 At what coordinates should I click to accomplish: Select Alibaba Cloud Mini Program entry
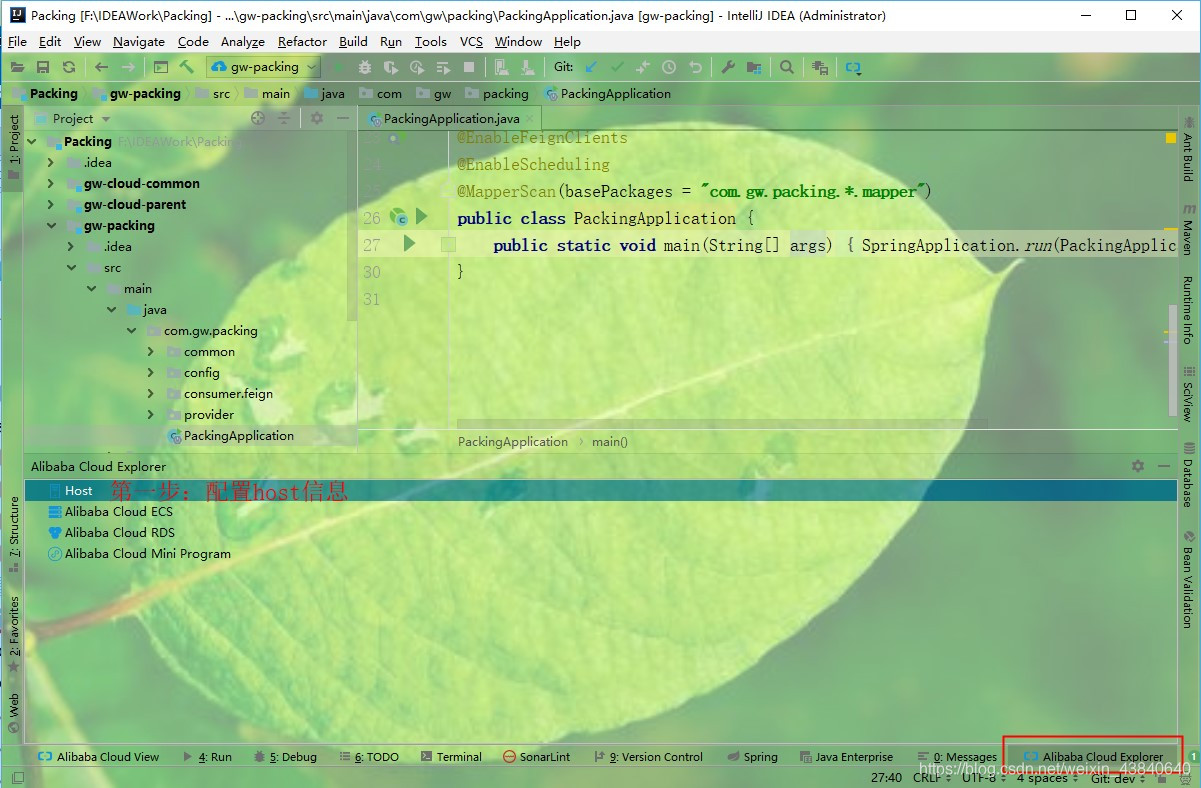[147, 554]
